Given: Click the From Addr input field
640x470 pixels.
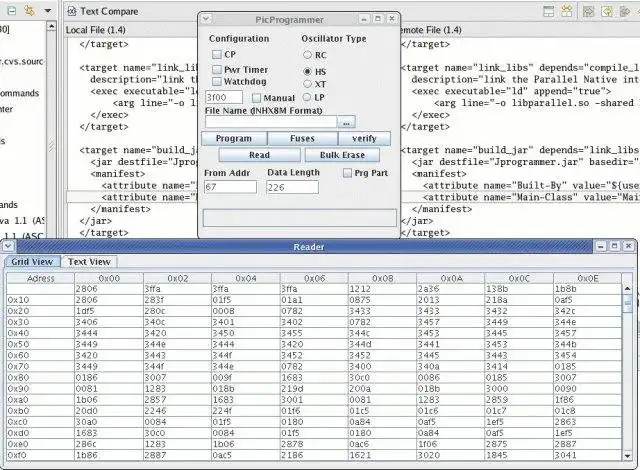Looking at the screenshot, I should [x=231, y=187].
